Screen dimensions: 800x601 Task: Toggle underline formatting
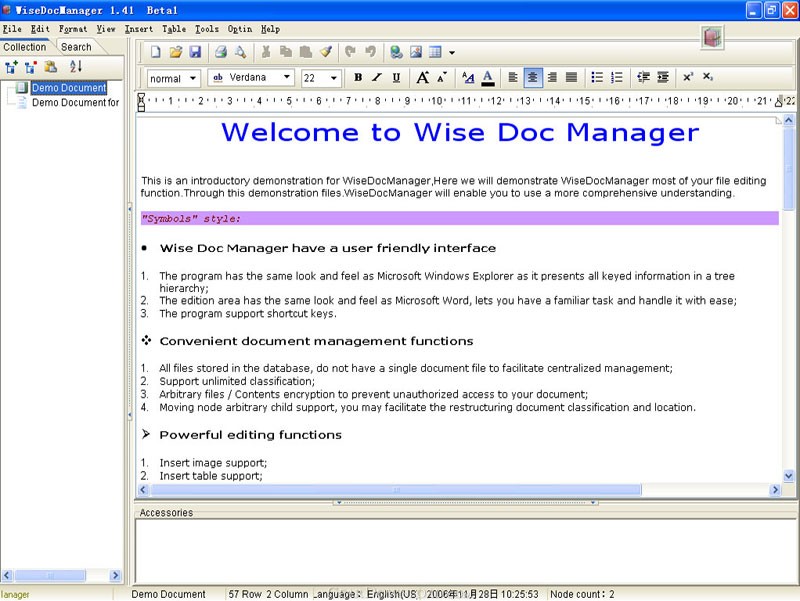(396, 77)
